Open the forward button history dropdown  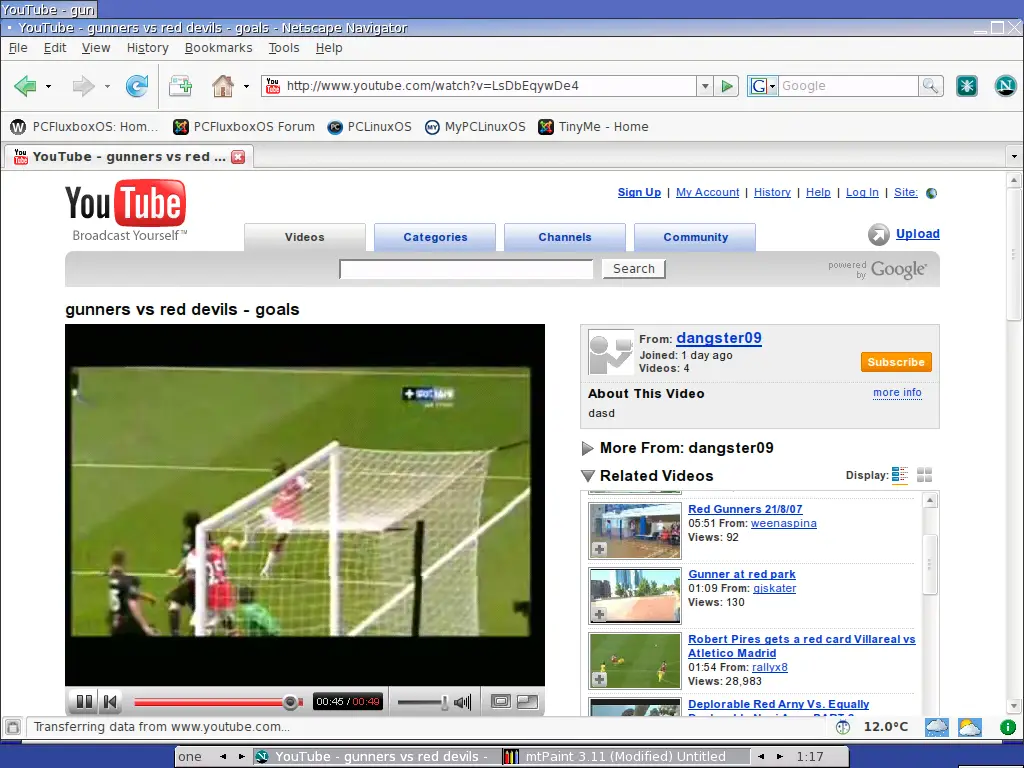coord(107,86)
